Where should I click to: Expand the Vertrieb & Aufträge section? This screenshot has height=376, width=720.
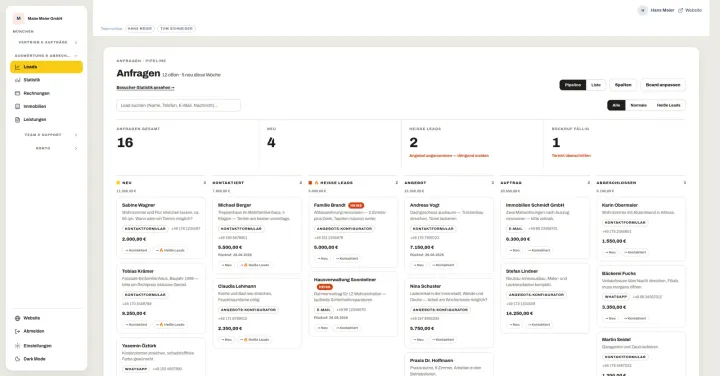[x=46, y=42]
